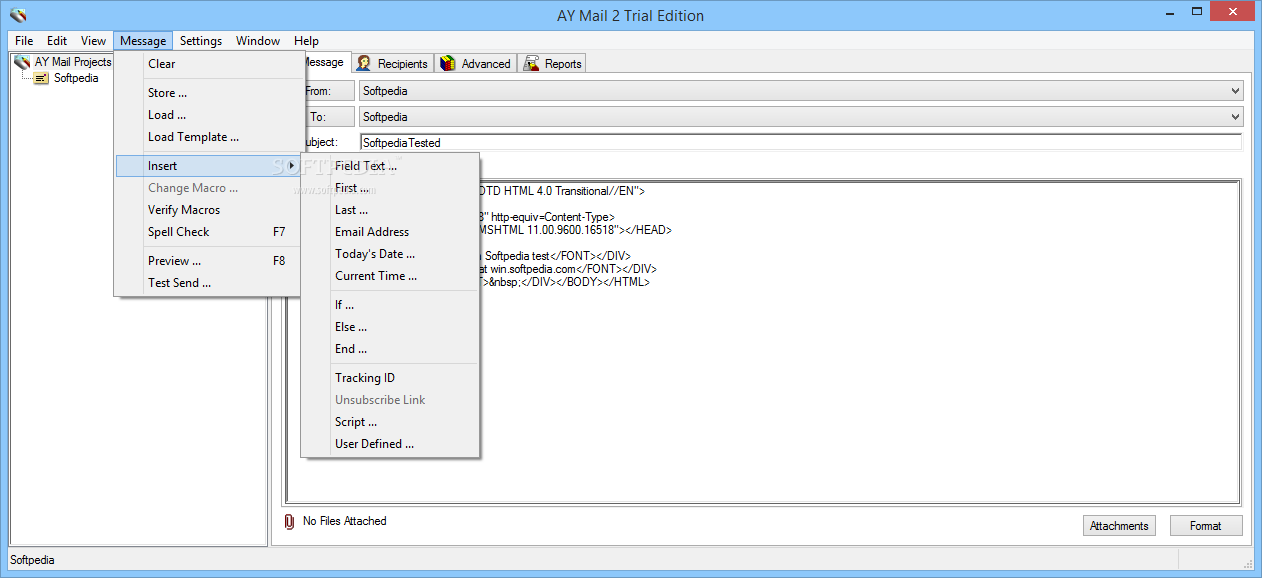Click the AY Mail title bar app icon
1262x578 pixels.
pos(17,15)
